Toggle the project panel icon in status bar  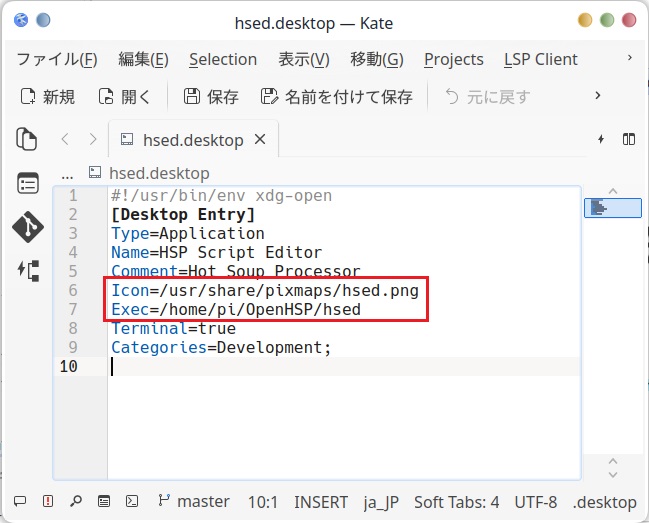[x=104, y=501]
